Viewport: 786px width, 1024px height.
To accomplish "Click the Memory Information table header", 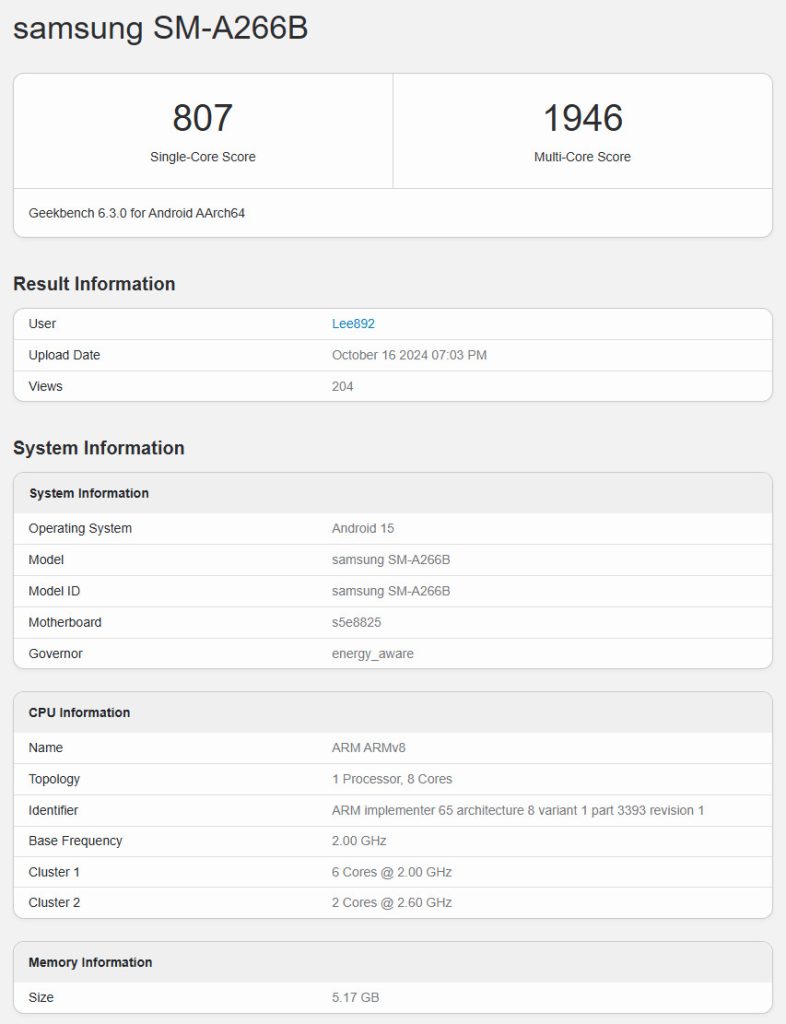I will tap(90, 962).
